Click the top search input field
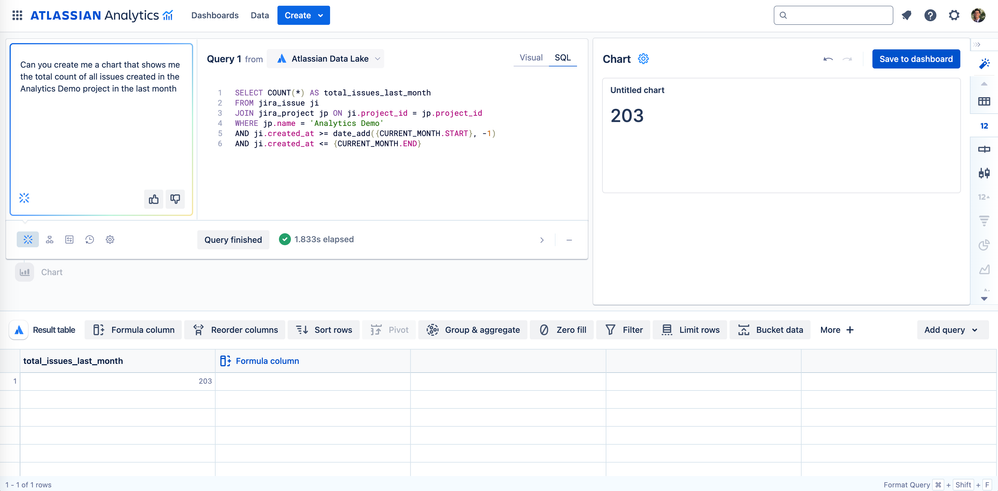Image resolution: width=998 pixels, height=491 pixels. (x=833, y=15)
